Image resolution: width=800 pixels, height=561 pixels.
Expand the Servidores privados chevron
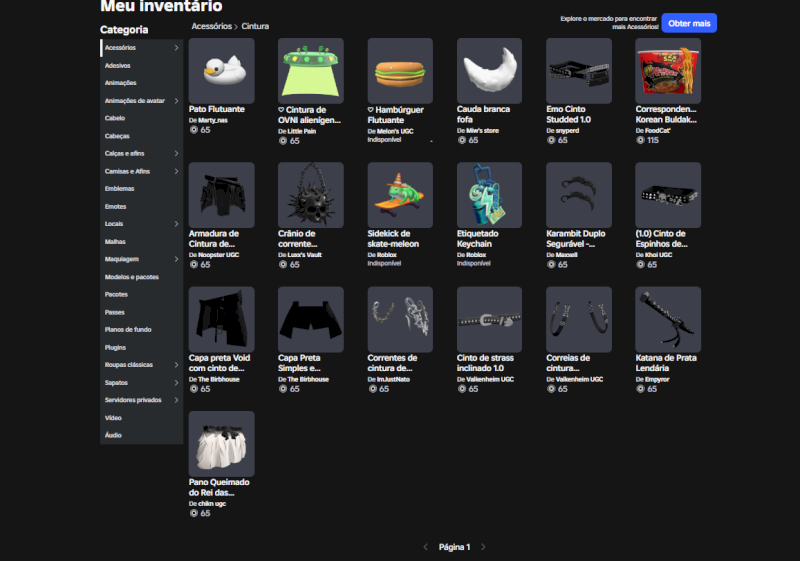tap(177, 400)
